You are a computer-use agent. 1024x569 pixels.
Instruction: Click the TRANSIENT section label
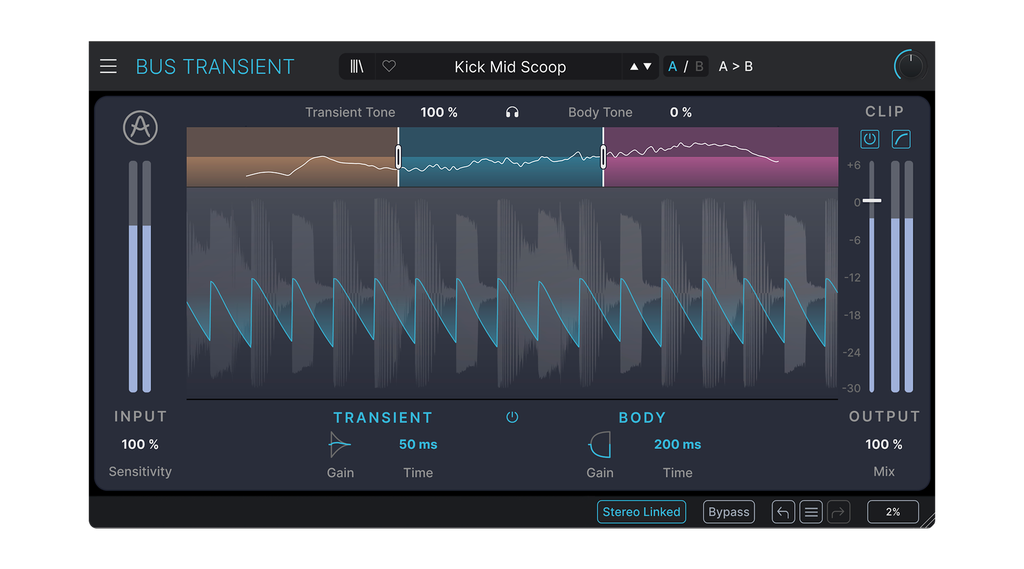click(x=383, y=417)
